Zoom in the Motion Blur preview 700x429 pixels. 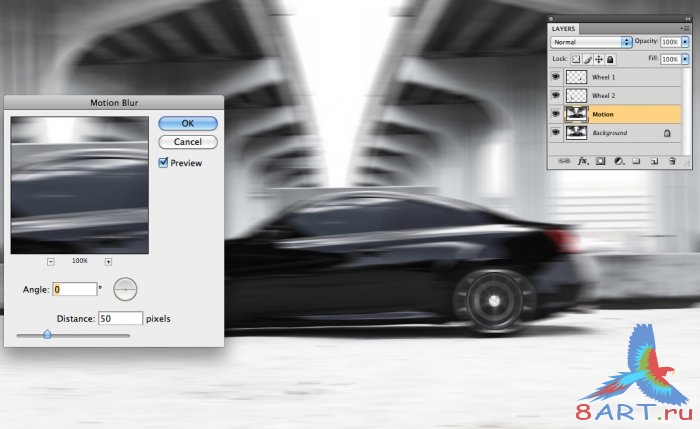pyautogui.click(x=108, y=262)
